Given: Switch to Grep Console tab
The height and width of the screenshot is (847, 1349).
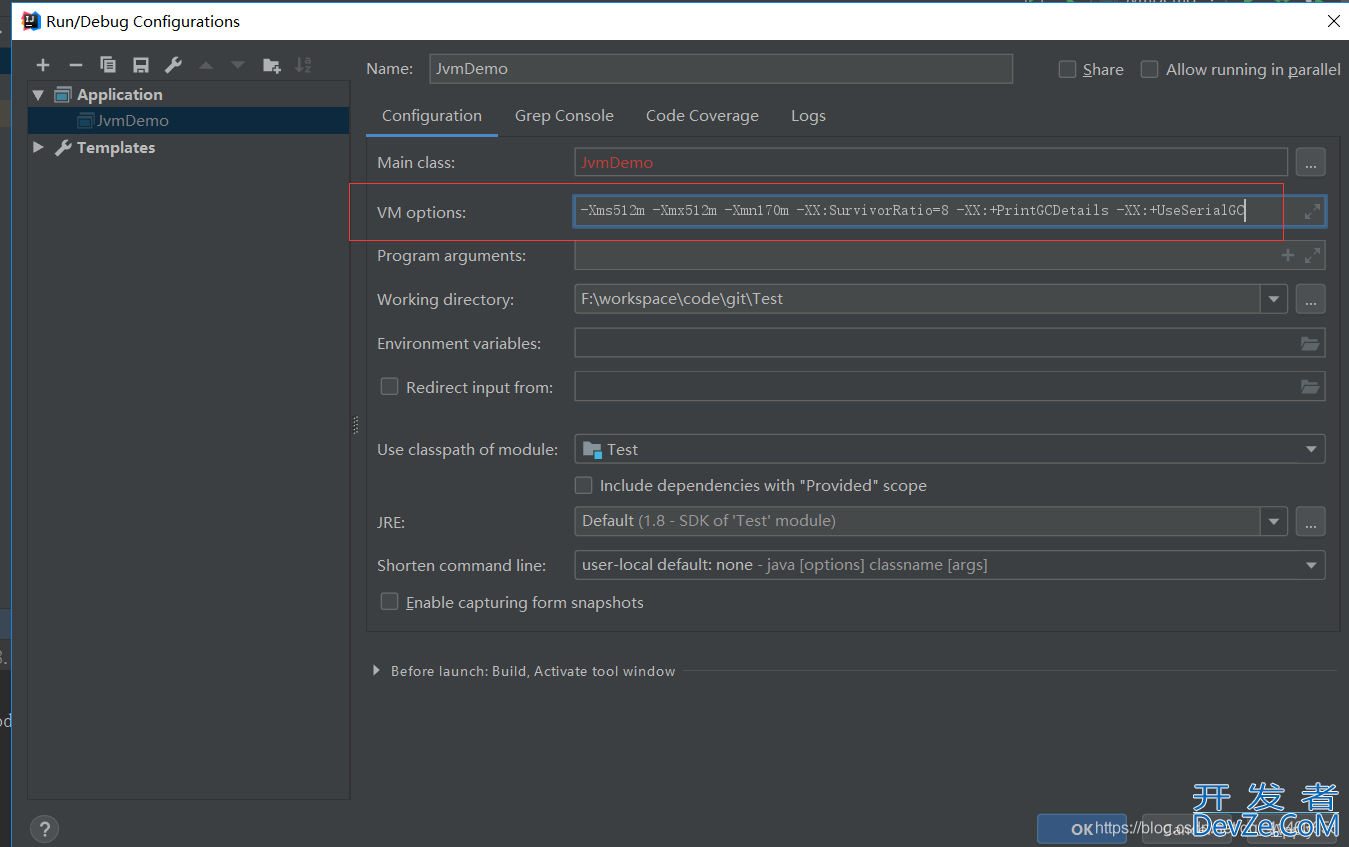Looking at the screenshot, I should pos(564,116).
